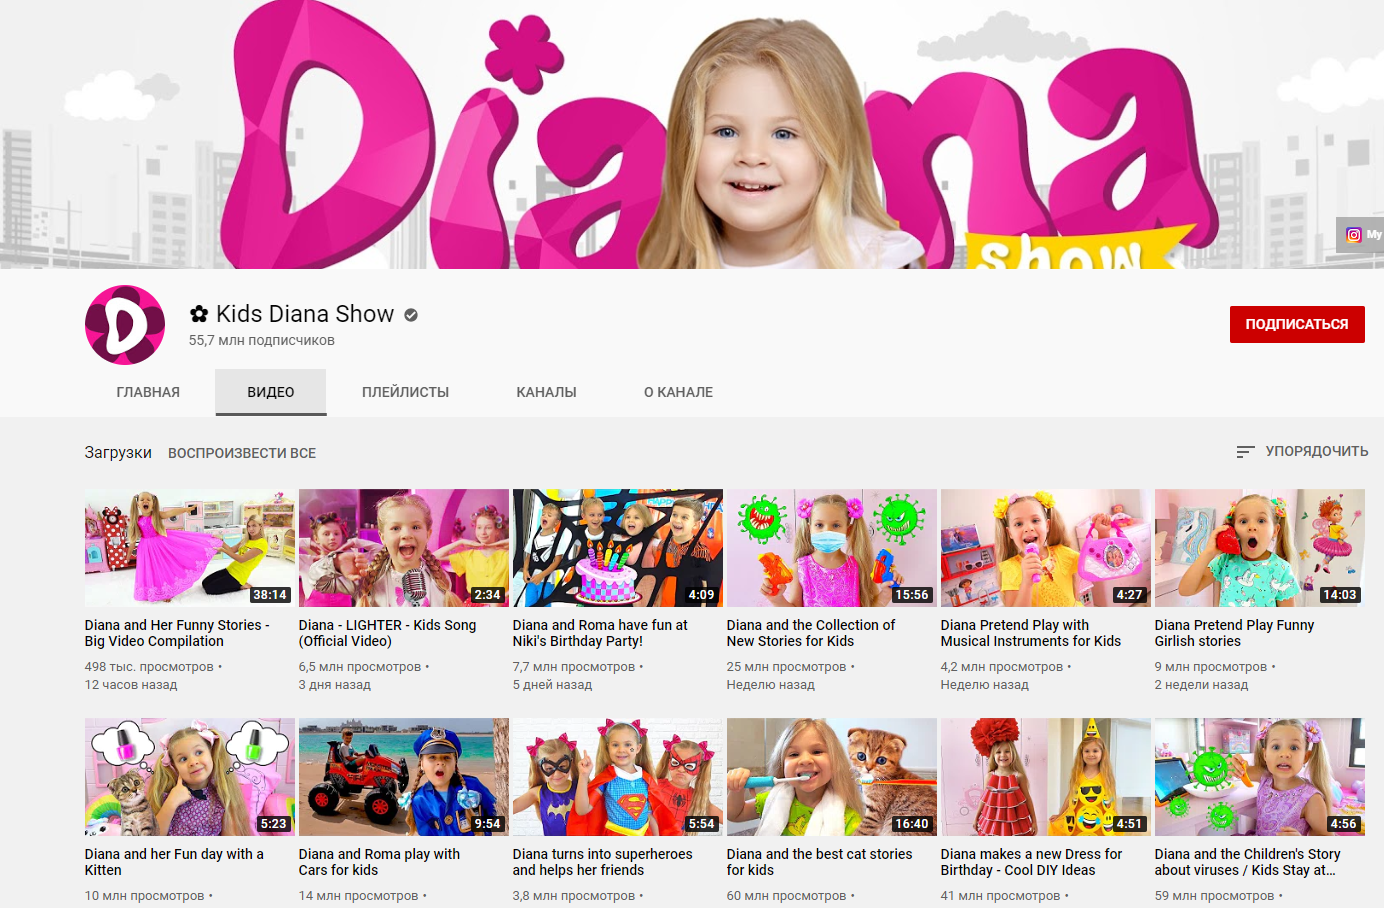The width and height of the screenshot is (1384, 908).
Task: Open 'Diana and Roma play with Cars' title
Action: (x=379, y=862)
